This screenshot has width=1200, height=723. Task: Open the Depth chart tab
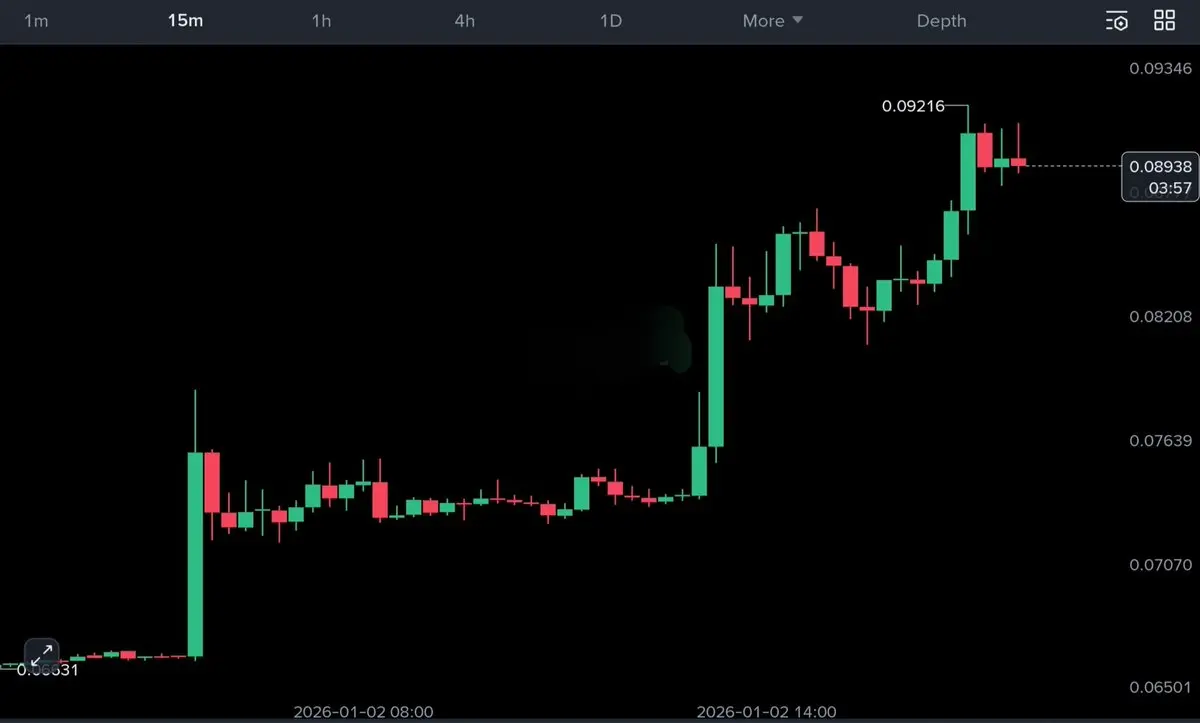(x=942, y=21)
